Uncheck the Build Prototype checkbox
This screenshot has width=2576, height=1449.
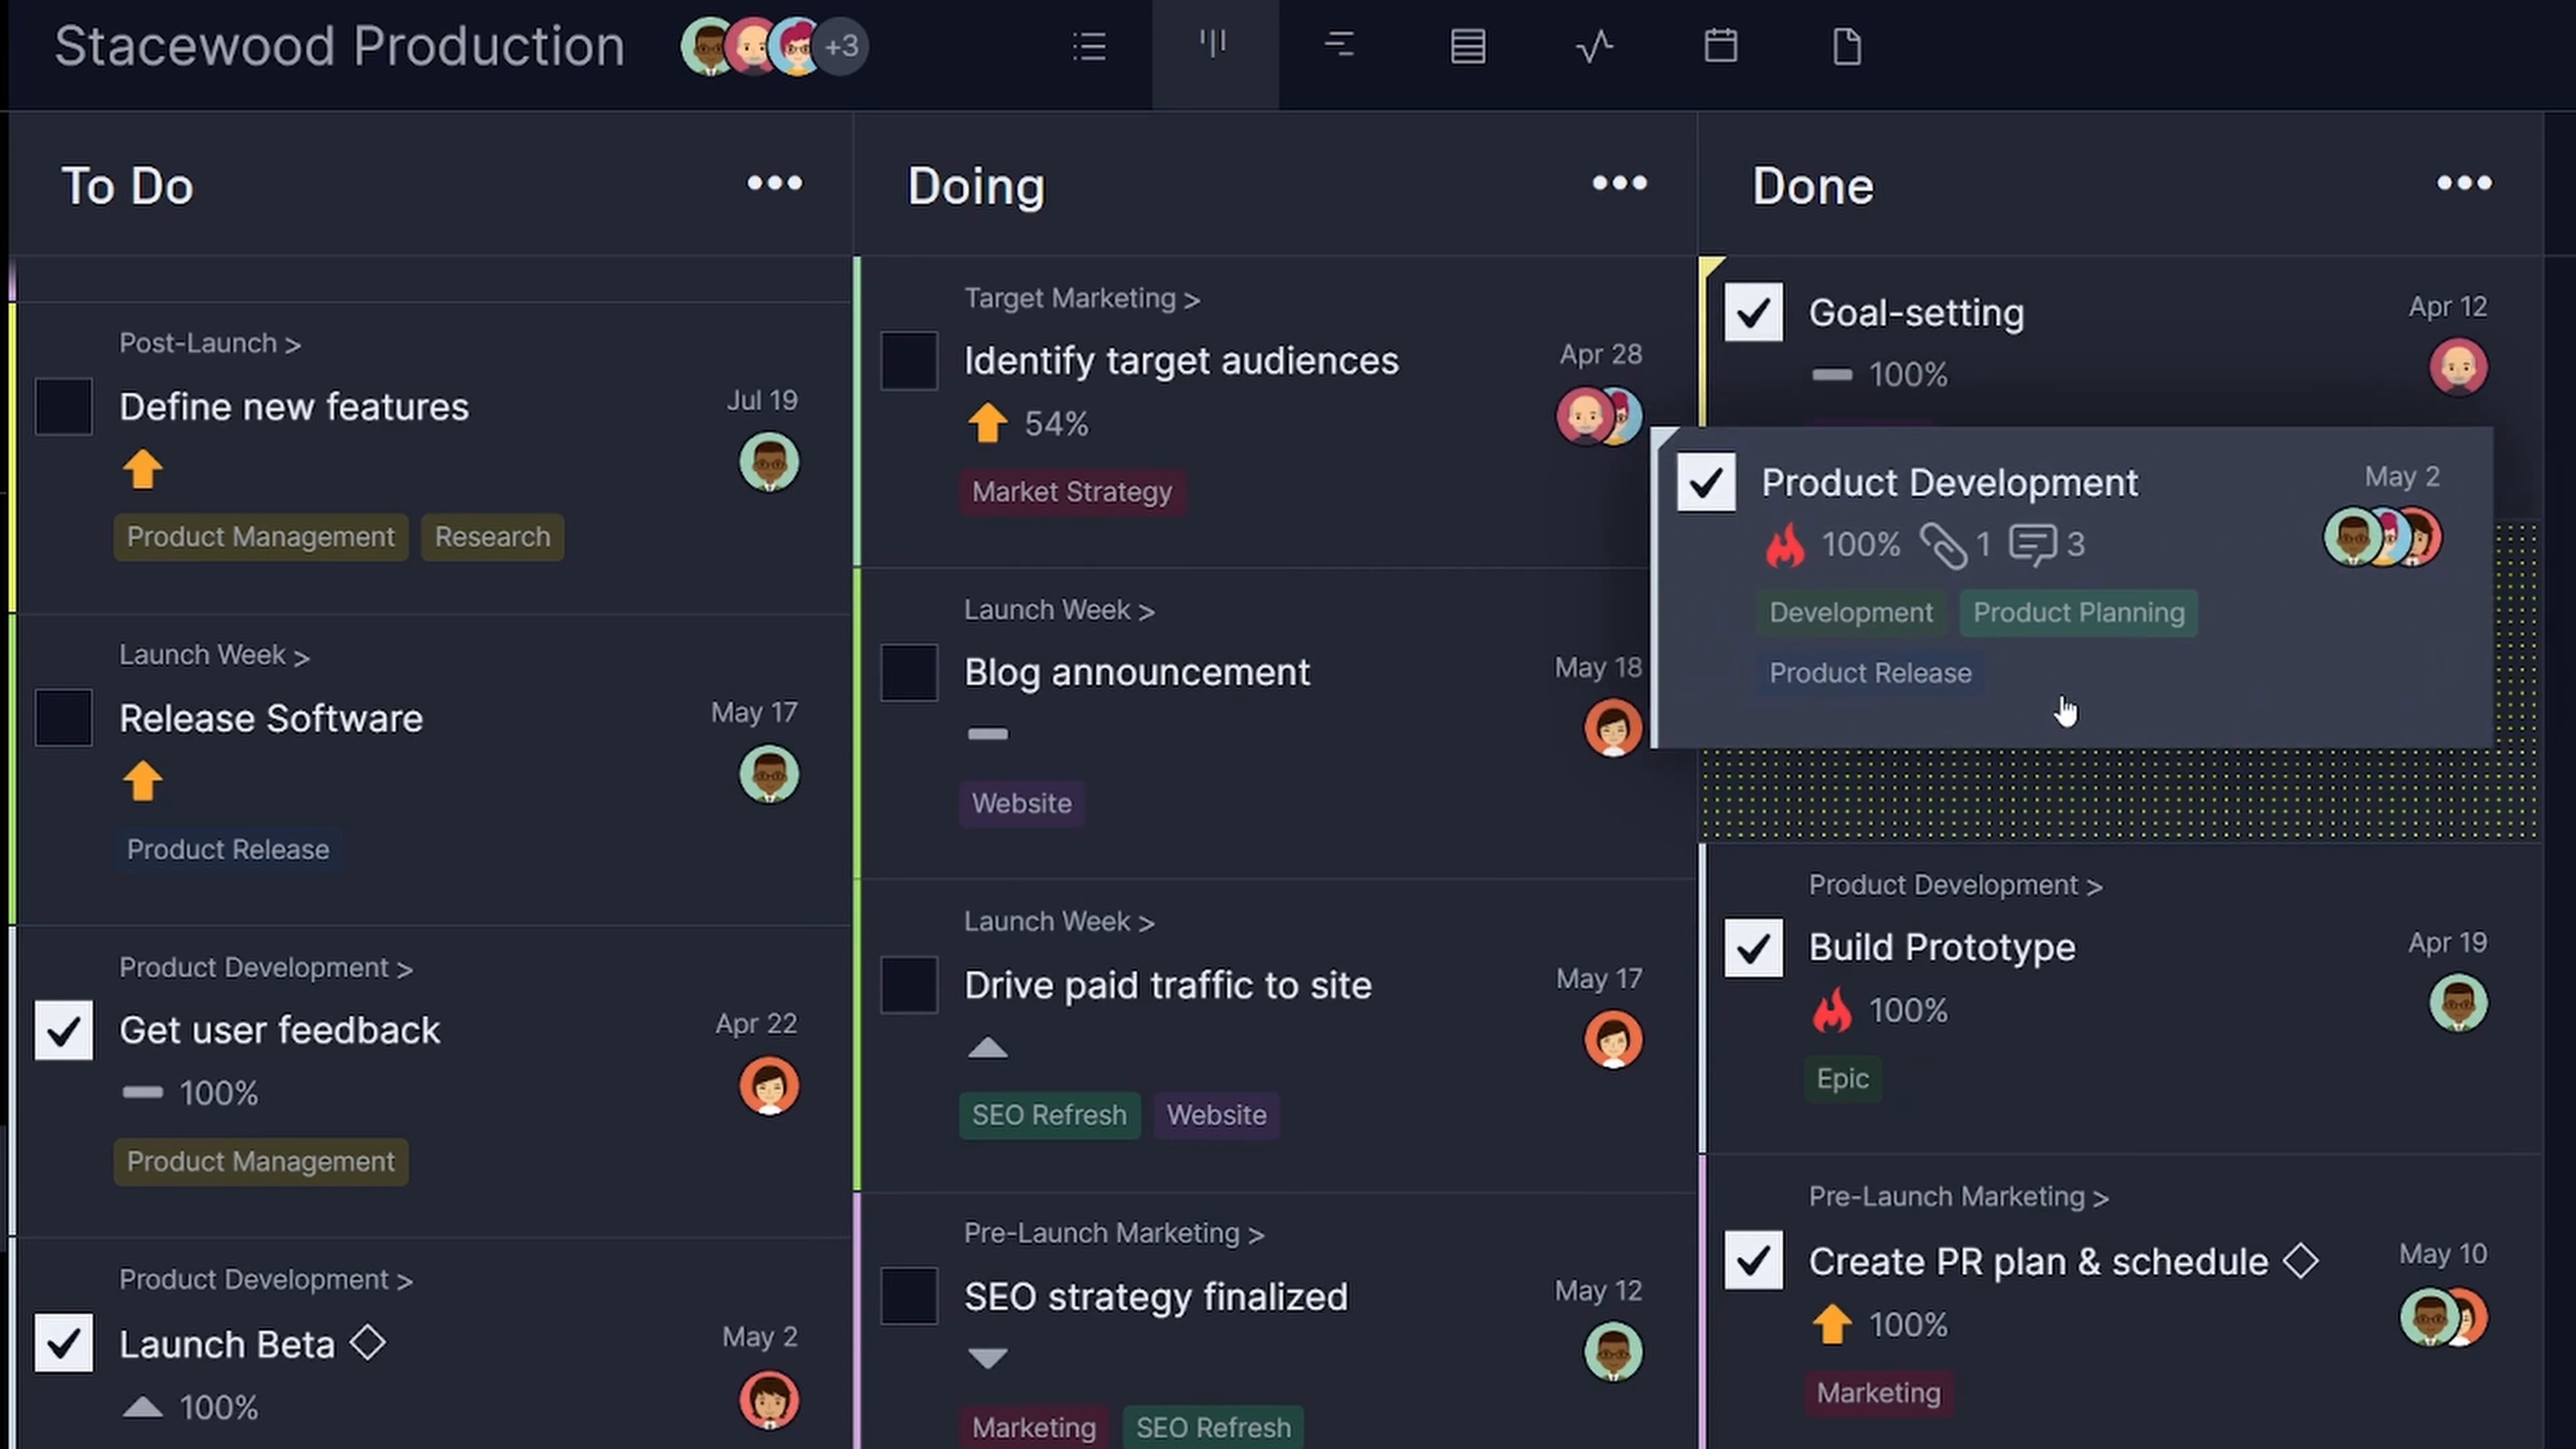coord(1753,948)
